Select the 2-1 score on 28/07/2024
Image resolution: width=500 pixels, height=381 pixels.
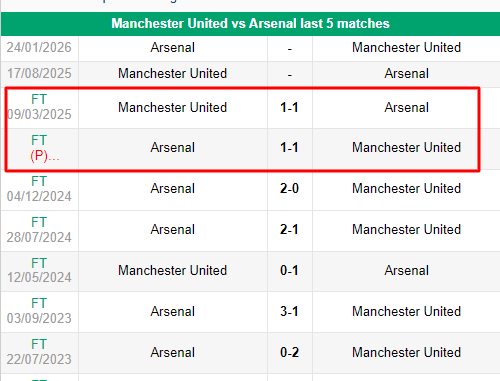(x=289, y=230)
